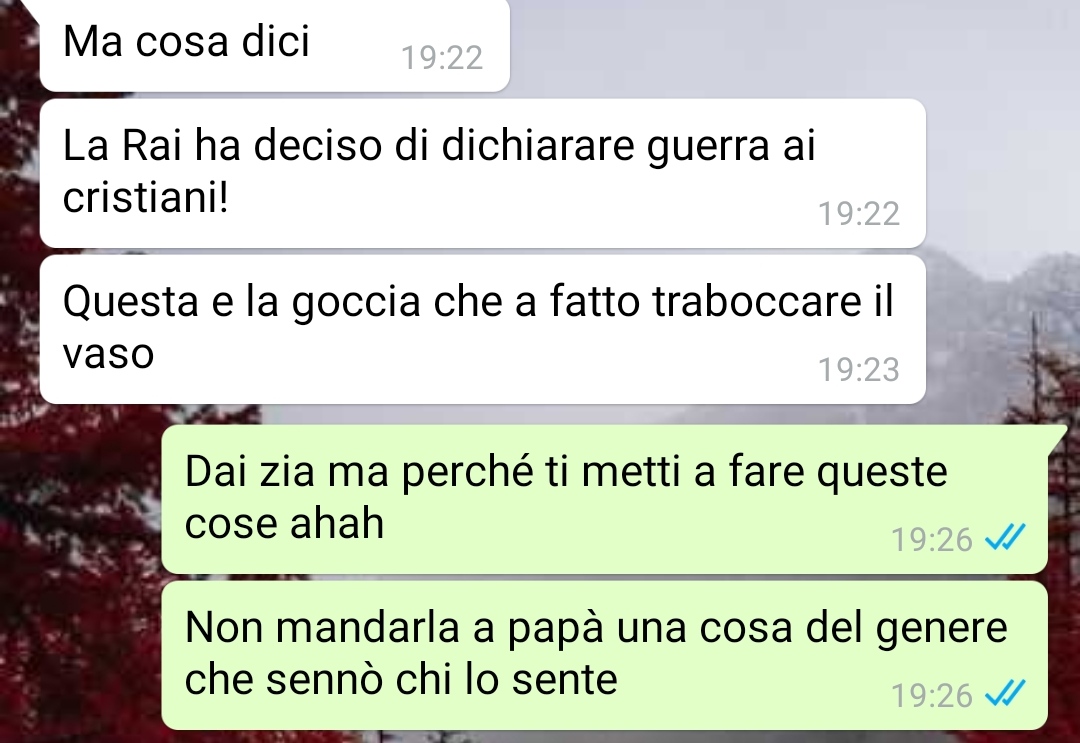This screenshot has height=743, width=1080.
Task: Tap the 'Non mandarla a papà' message bubble
Action: (605, 655)
